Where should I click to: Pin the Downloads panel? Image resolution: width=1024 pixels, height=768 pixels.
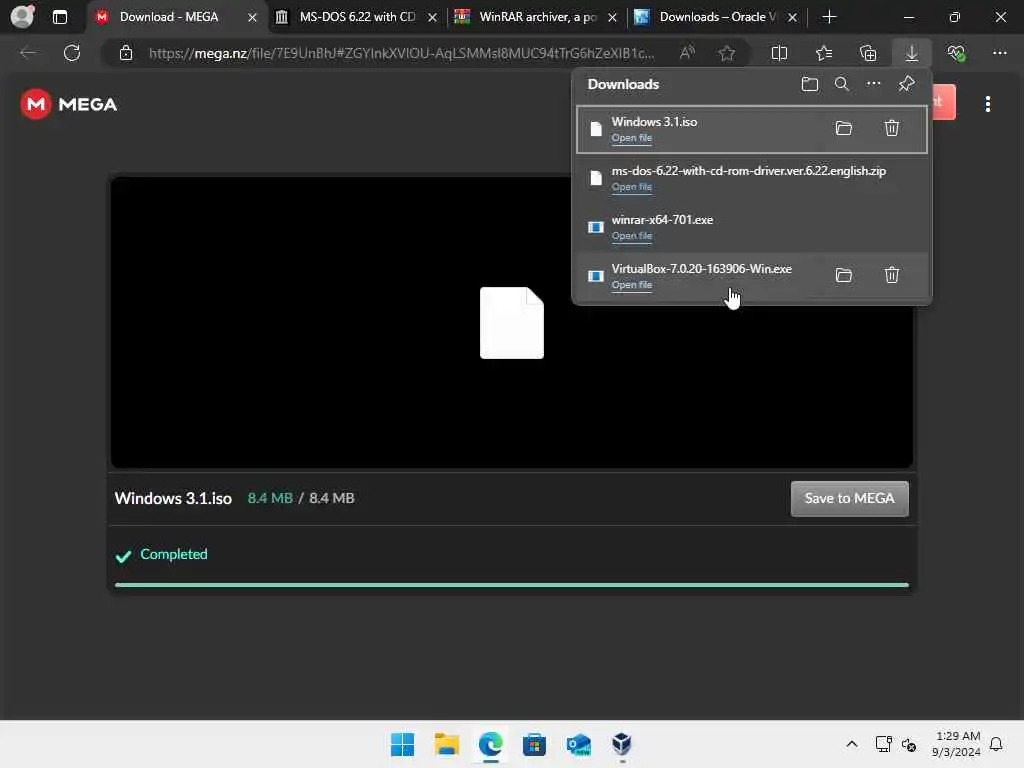pyautogui.click(x=906, y=84)
